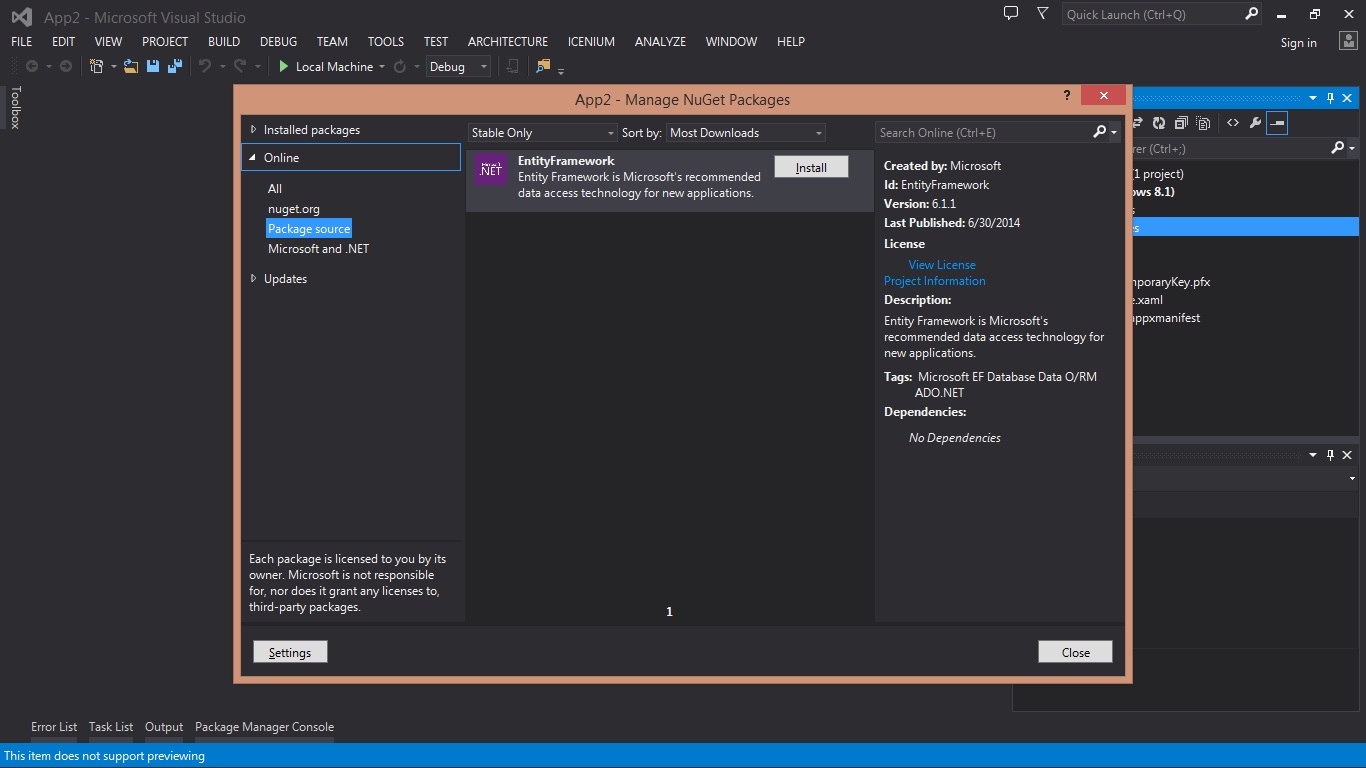Open the feedback speech bubble icon

pyautogui.click(x=1011, y=13)
